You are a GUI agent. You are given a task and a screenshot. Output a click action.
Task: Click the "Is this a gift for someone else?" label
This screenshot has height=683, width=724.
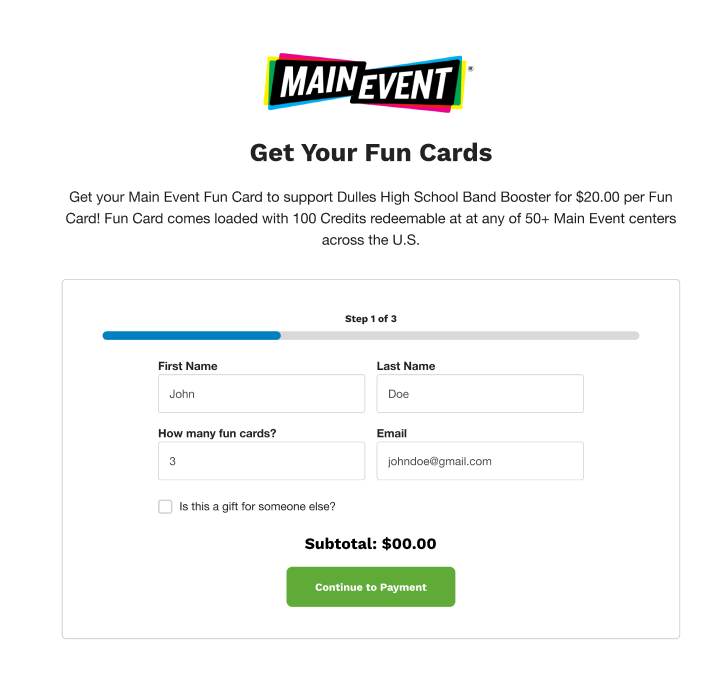point(257,507)
